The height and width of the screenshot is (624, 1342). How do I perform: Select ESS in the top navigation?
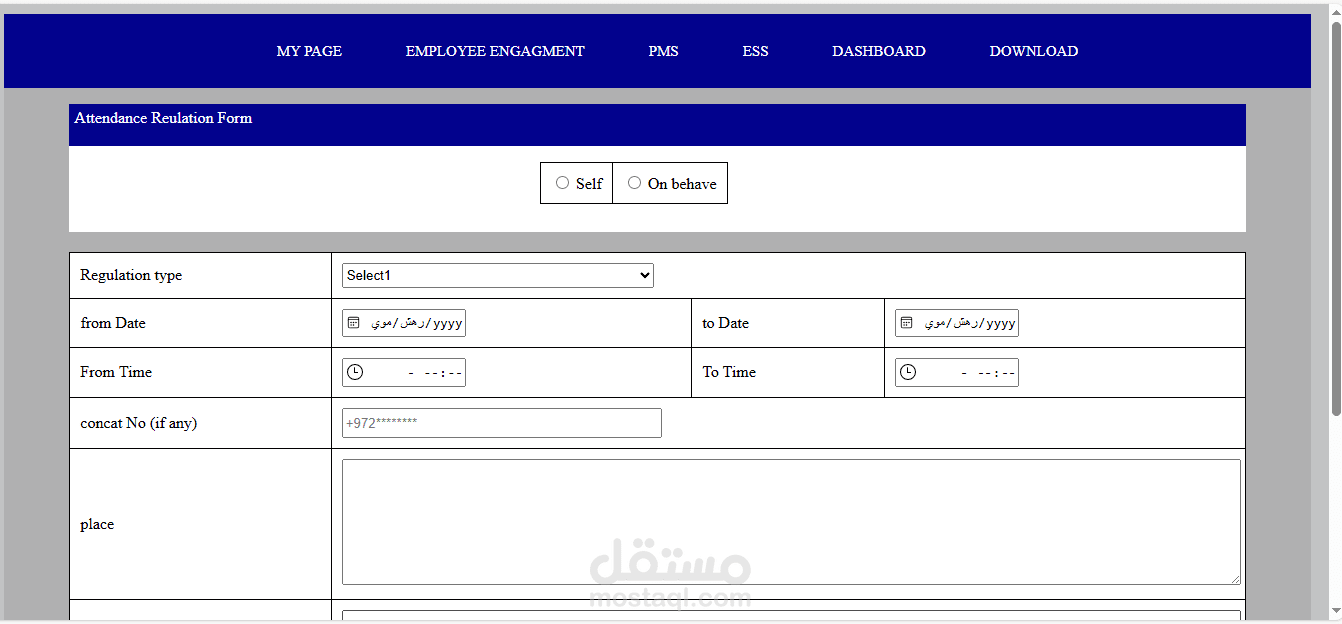[755, 51]
